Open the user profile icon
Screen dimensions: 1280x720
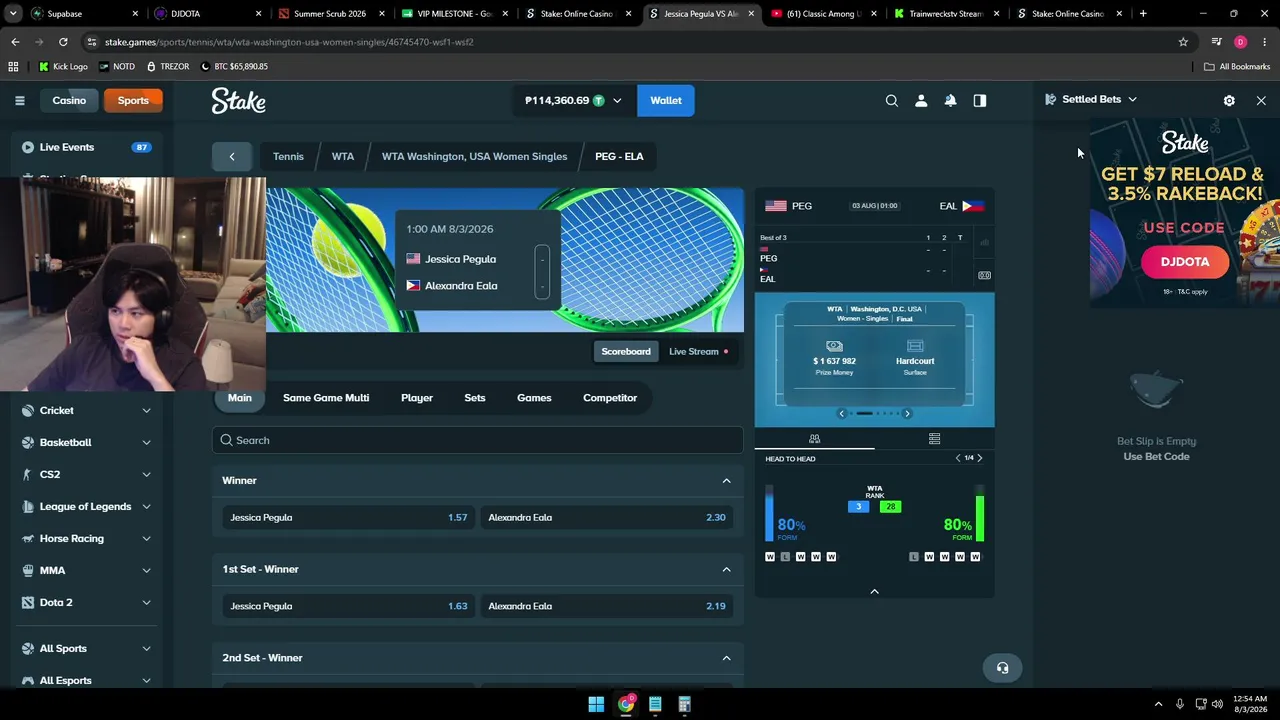pyautogui.click(x=921, y=100)
